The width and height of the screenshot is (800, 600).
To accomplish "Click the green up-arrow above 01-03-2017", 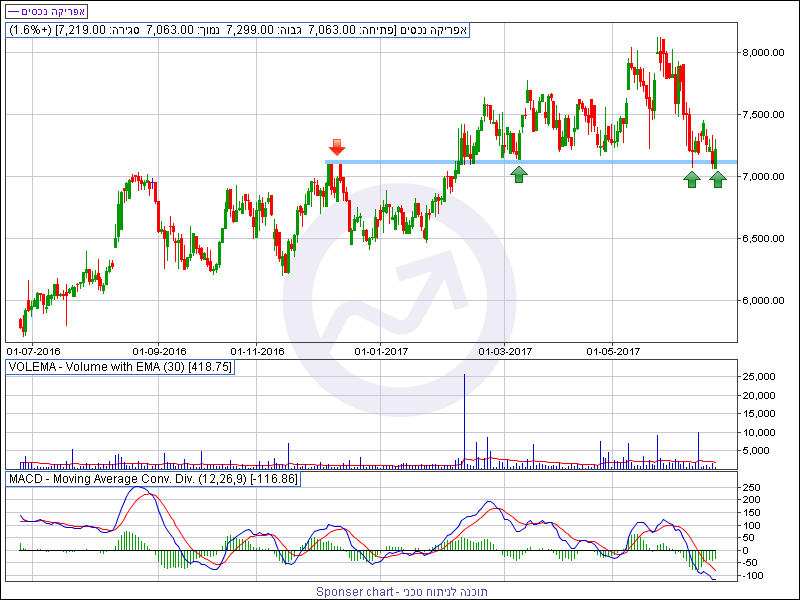I will (x=519, y=174).
